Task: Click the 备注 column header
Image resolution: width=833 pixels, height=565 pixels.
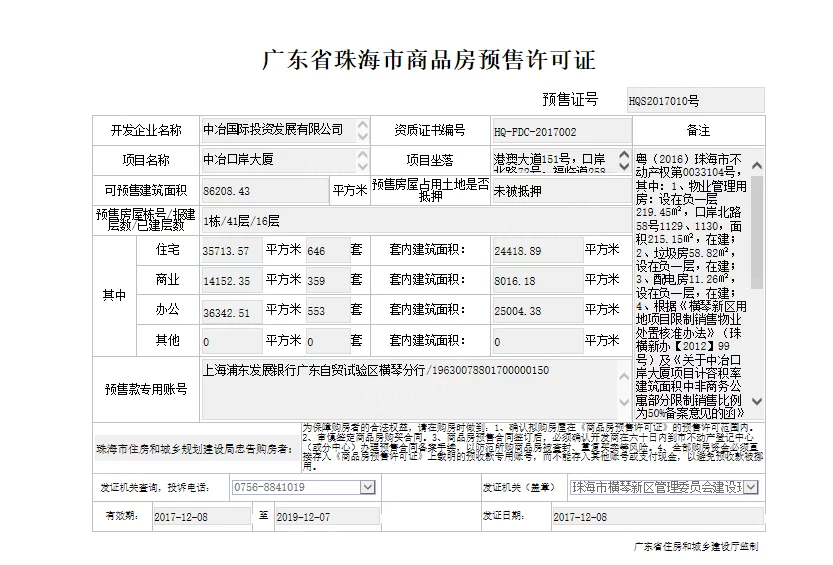Action: [x=698, y=131]
